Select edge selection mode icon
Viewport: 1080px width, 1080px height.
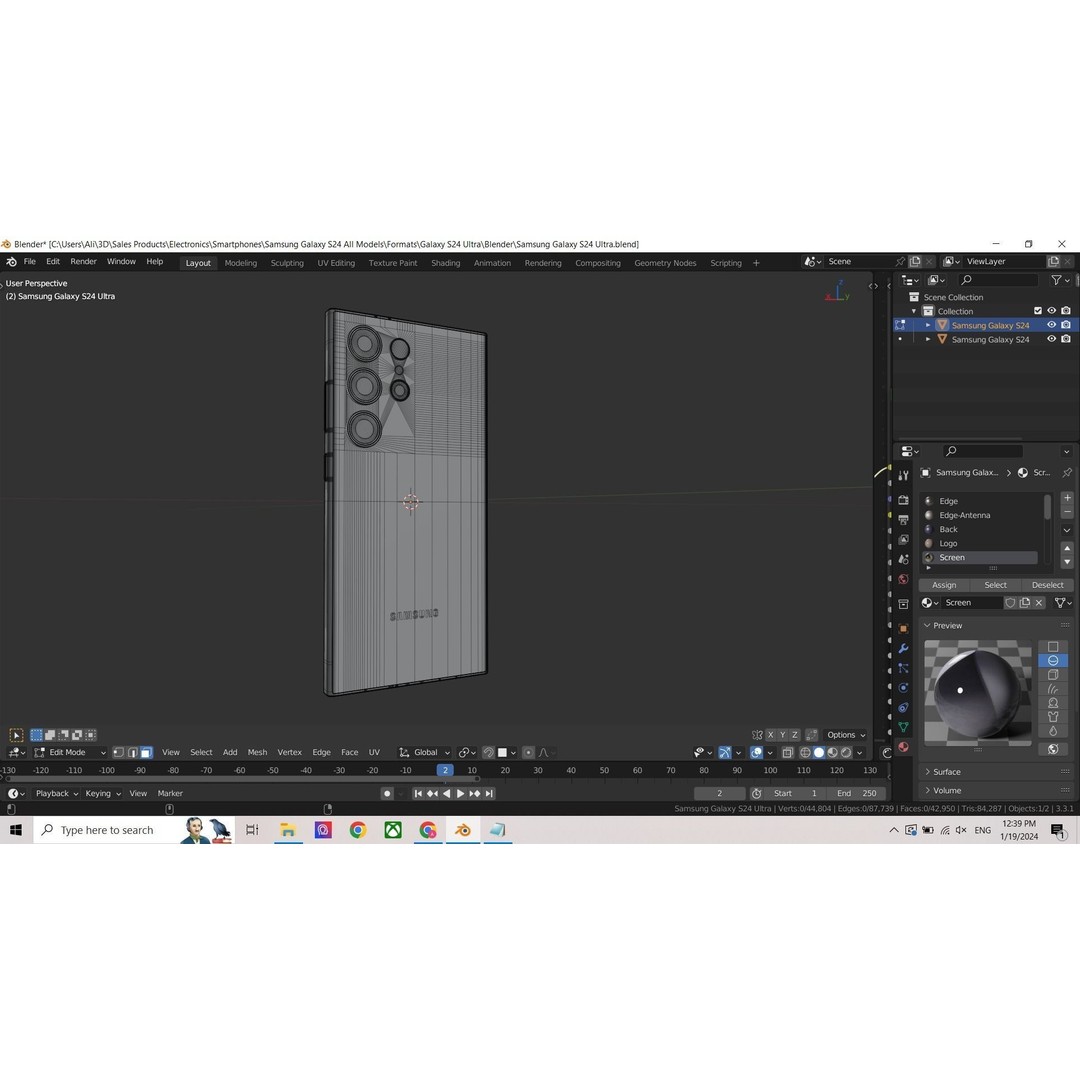click(x=132, y=752)
